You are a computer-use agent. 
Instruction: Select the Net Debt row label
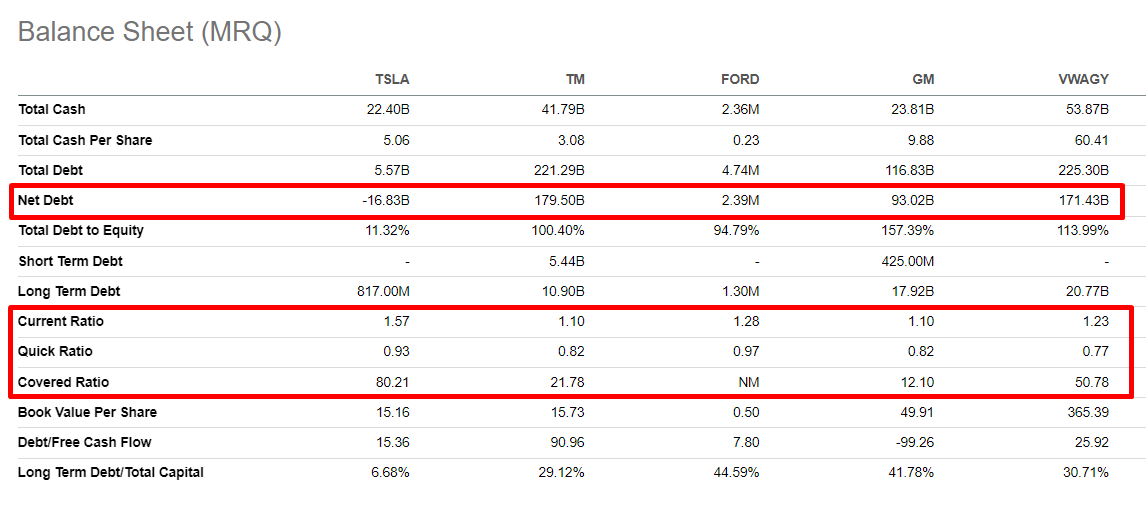(x=46, y=200)
